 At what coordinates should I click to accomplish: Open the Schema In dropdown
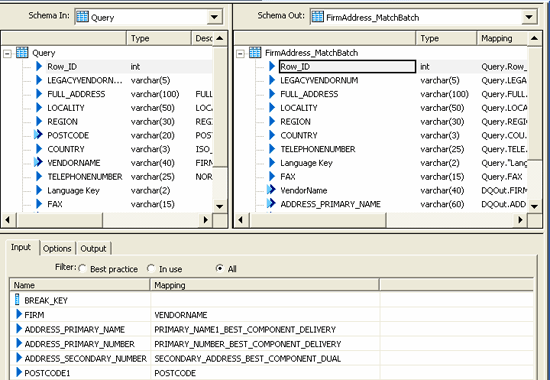(214, 17)
